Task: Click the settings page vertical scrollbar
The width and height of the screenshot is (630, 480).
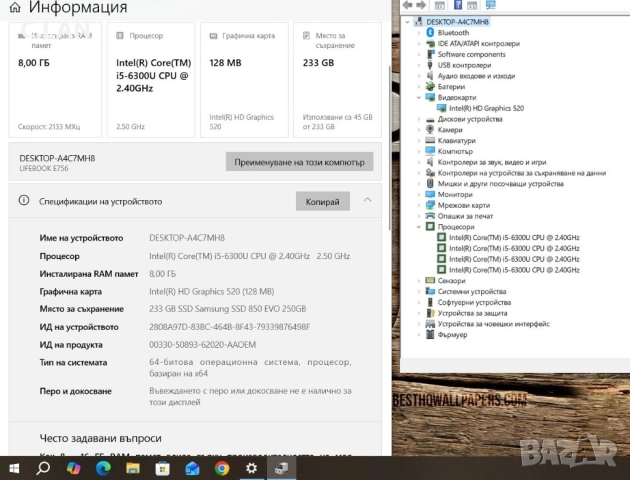Action: (x=389, y=148)
